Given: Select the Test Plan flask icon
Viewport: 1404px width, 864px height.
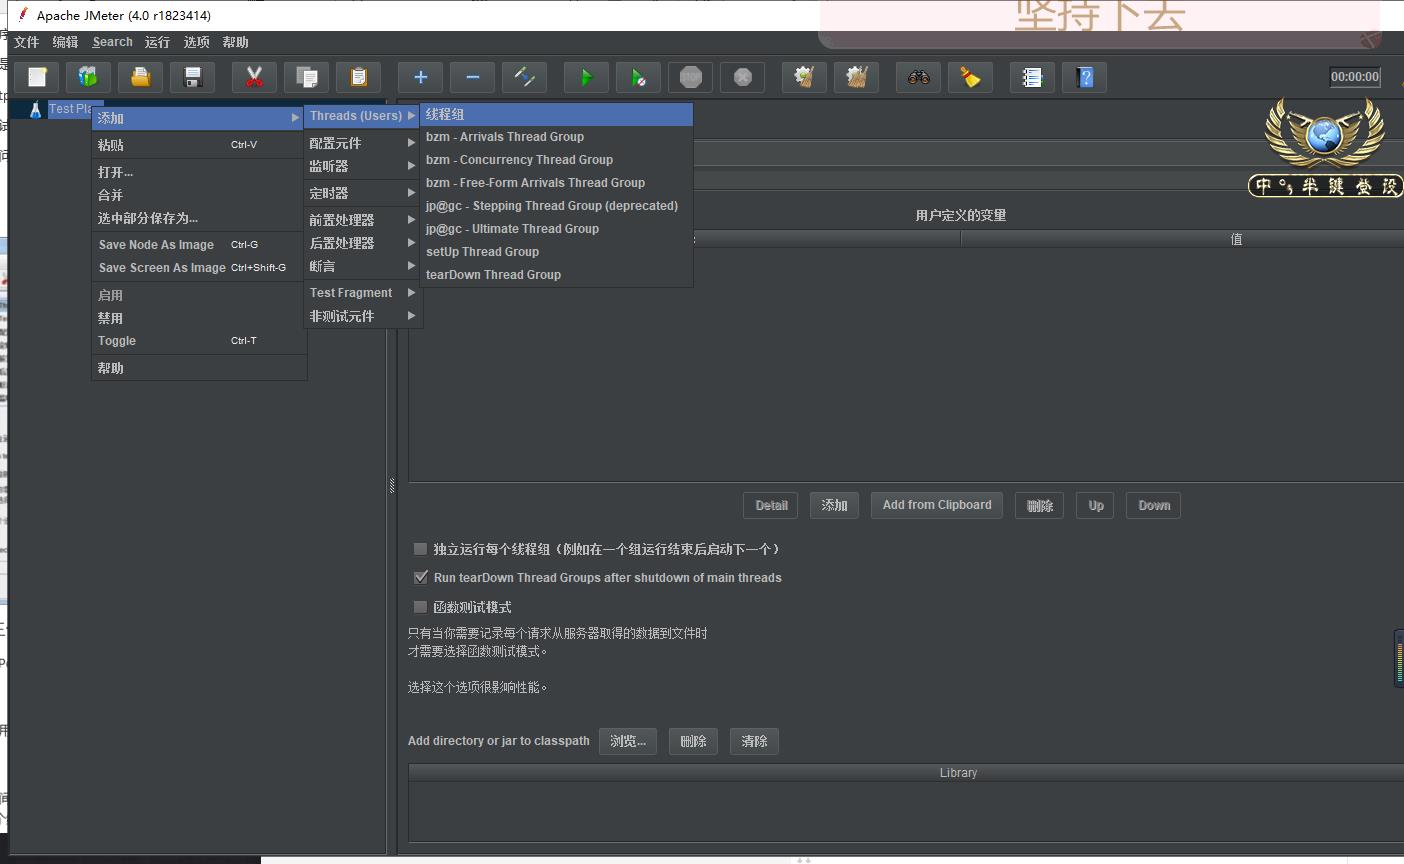Looking at the screenshot, I should [35, 109].
